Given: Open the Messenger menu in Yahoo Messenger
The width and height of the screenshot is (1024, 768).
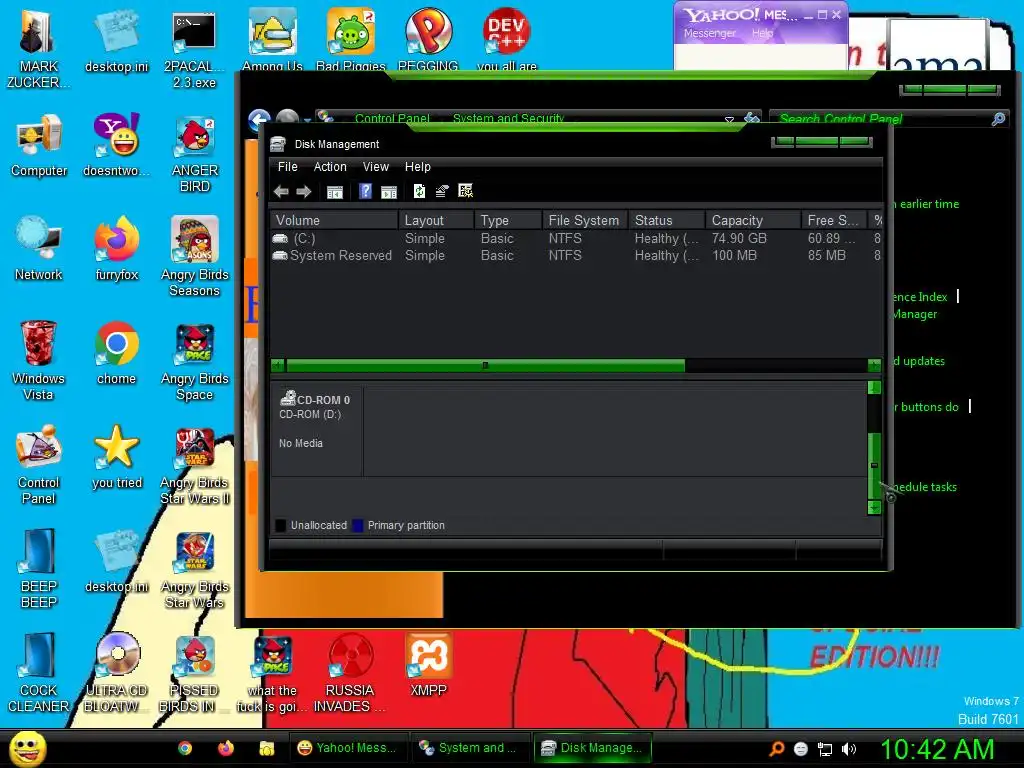Looking at the screenshot, I should pos(709,33).
